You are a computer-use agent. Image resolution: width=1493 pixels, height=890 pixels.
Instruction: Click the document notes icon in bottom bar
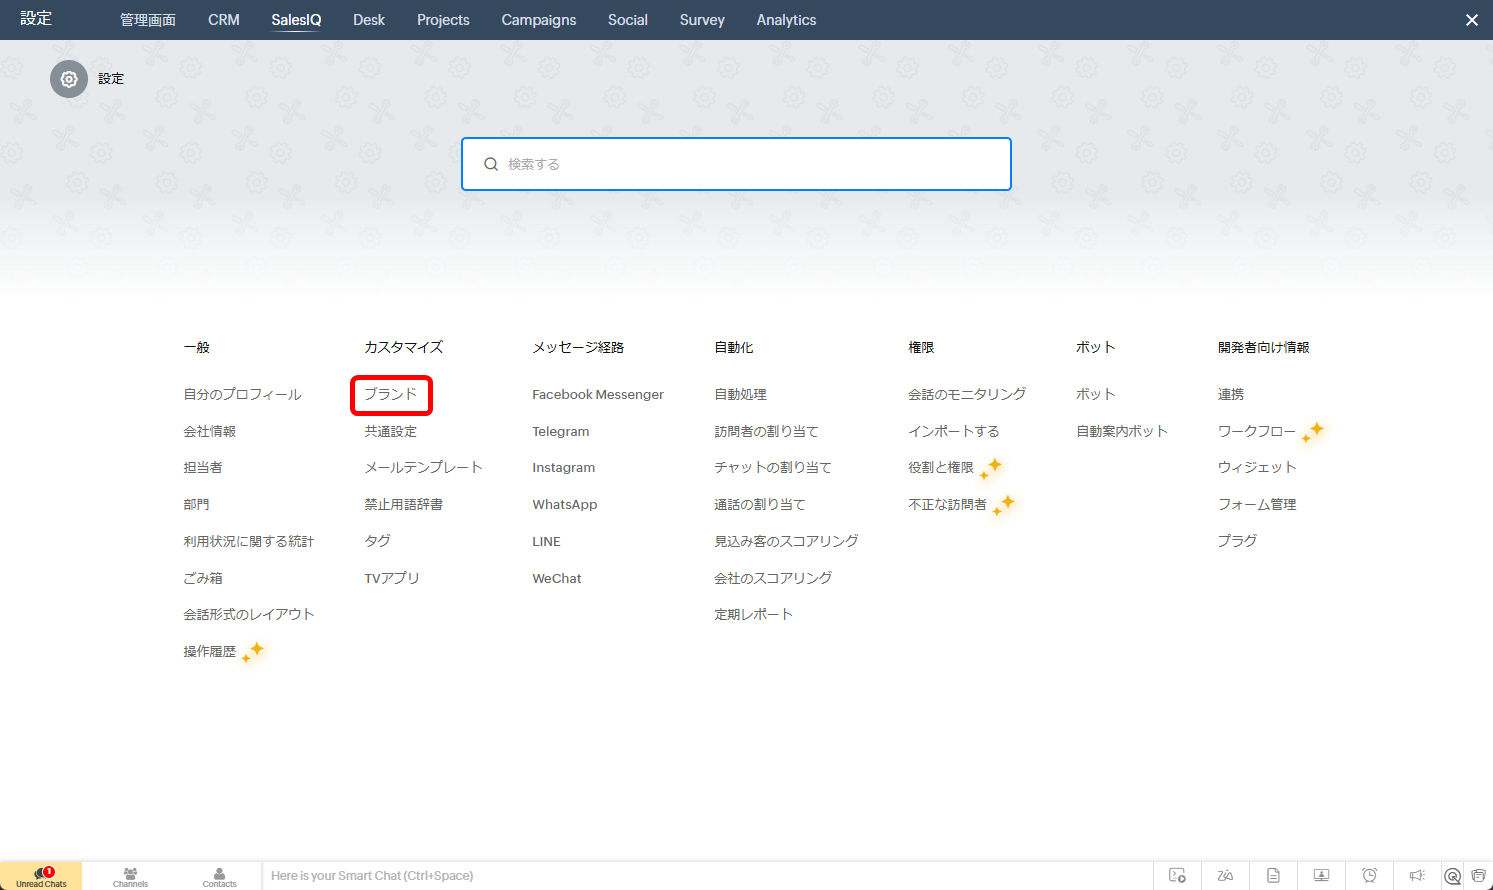pyautogui.click(x=1273, y=876)
